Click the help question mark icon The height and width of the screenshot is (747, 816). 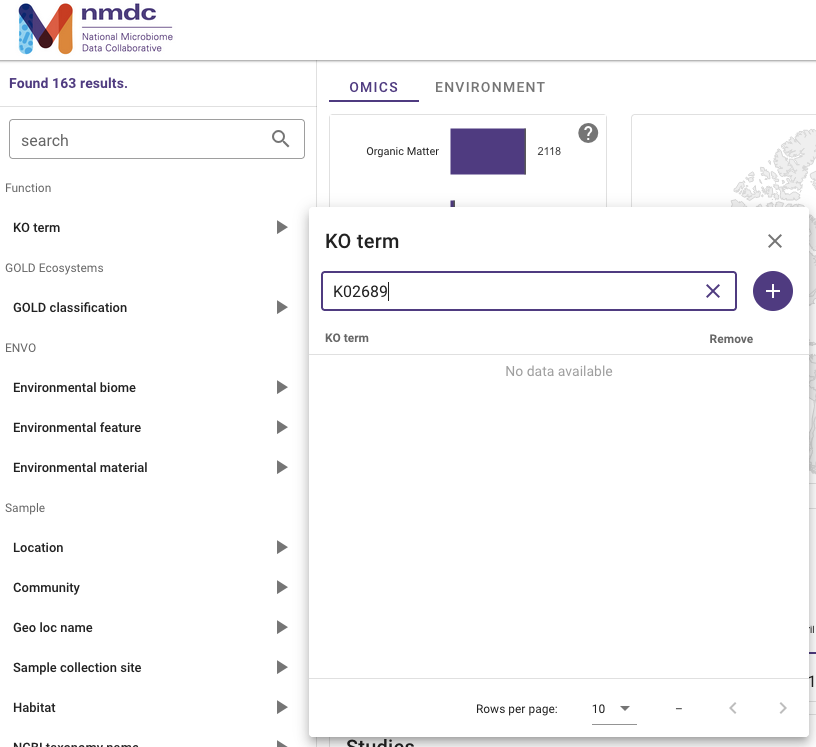tap(588, 132)
